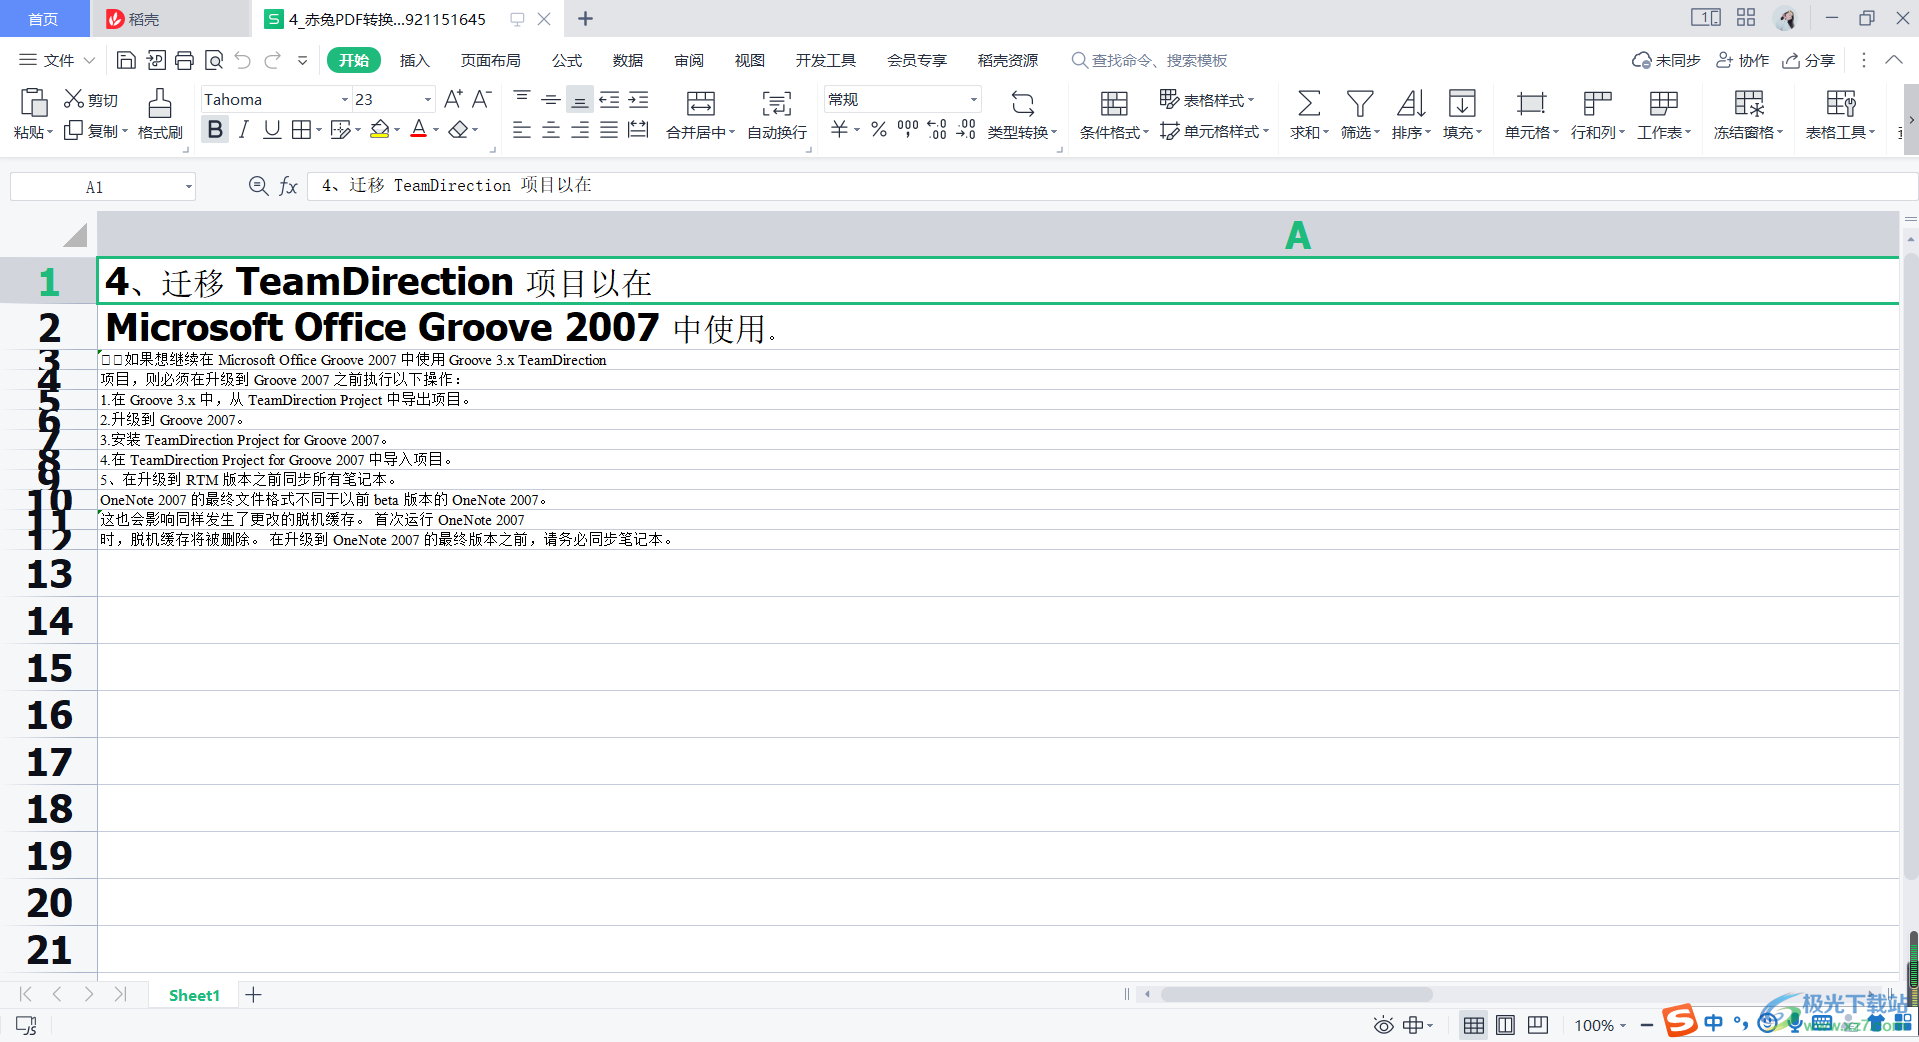Click the eraser clear icon
The width and height of the screenshot is (1919, 1042).
coord(458,129)
